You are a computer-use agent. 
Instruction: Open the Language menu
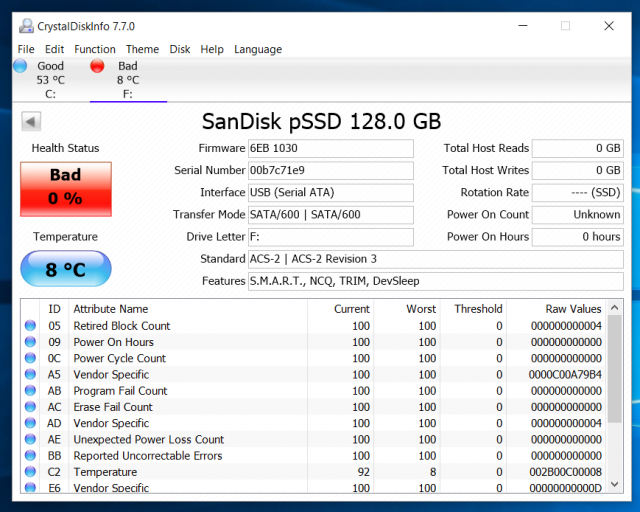click(258, 49)
